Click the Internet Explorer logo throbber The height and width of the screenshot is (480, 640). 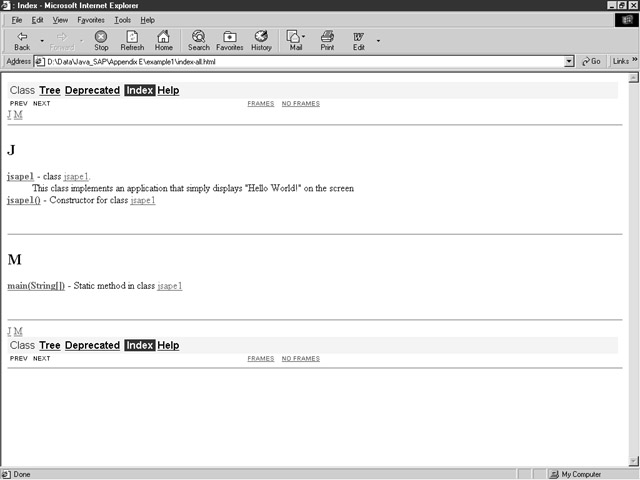click(x=627, y=20)
